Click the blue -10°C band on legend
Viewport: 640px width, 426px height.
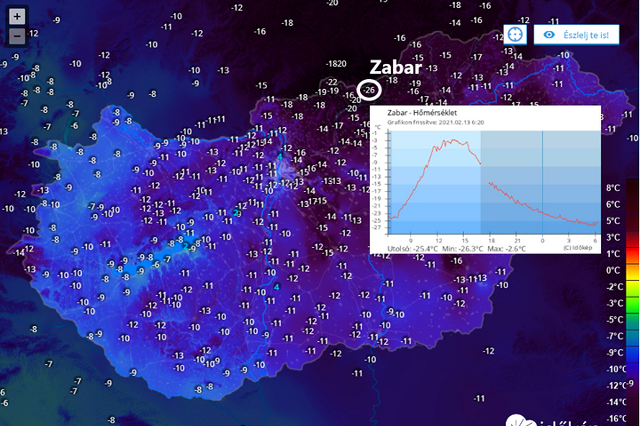point(632,369)
